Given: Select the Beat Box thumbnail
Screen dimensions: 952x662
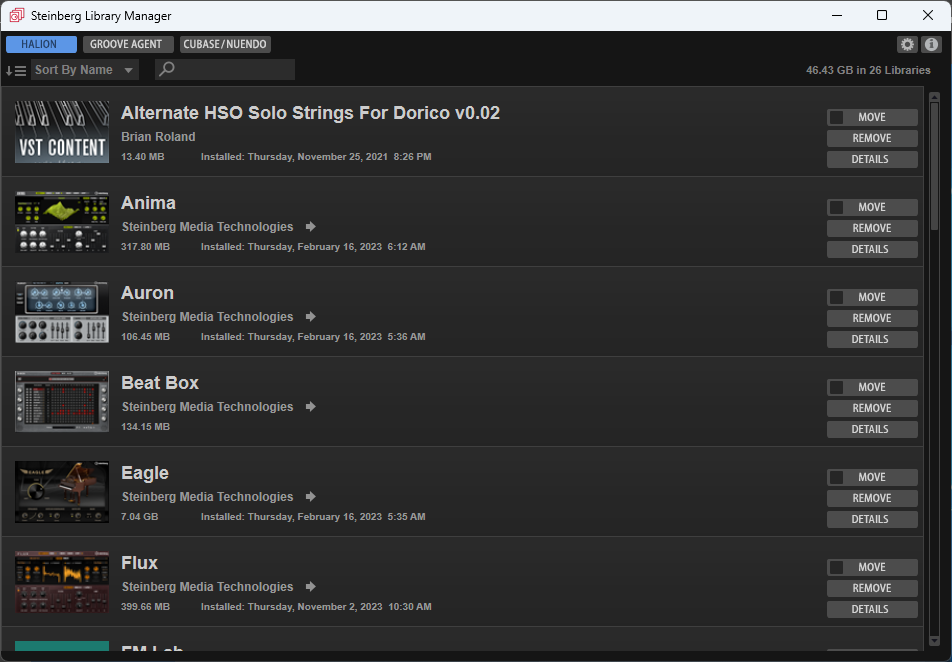Looking at the screenshot, I should point(62,401).
